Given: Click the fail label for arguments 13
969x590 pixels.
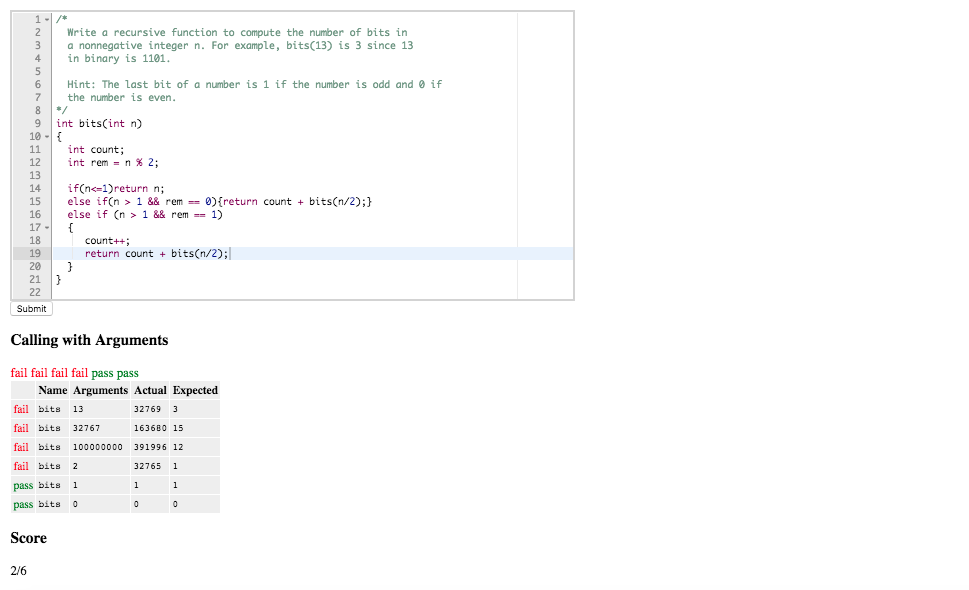Looking at the screenshot, I should [20, 409].
